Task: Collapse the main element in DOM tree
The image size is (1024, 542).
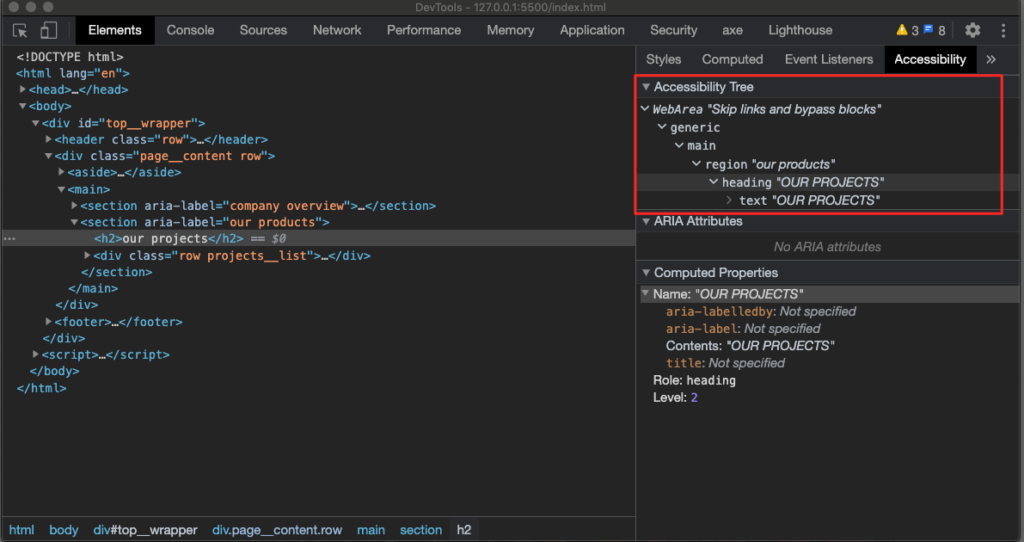Action: pos(62,189)
